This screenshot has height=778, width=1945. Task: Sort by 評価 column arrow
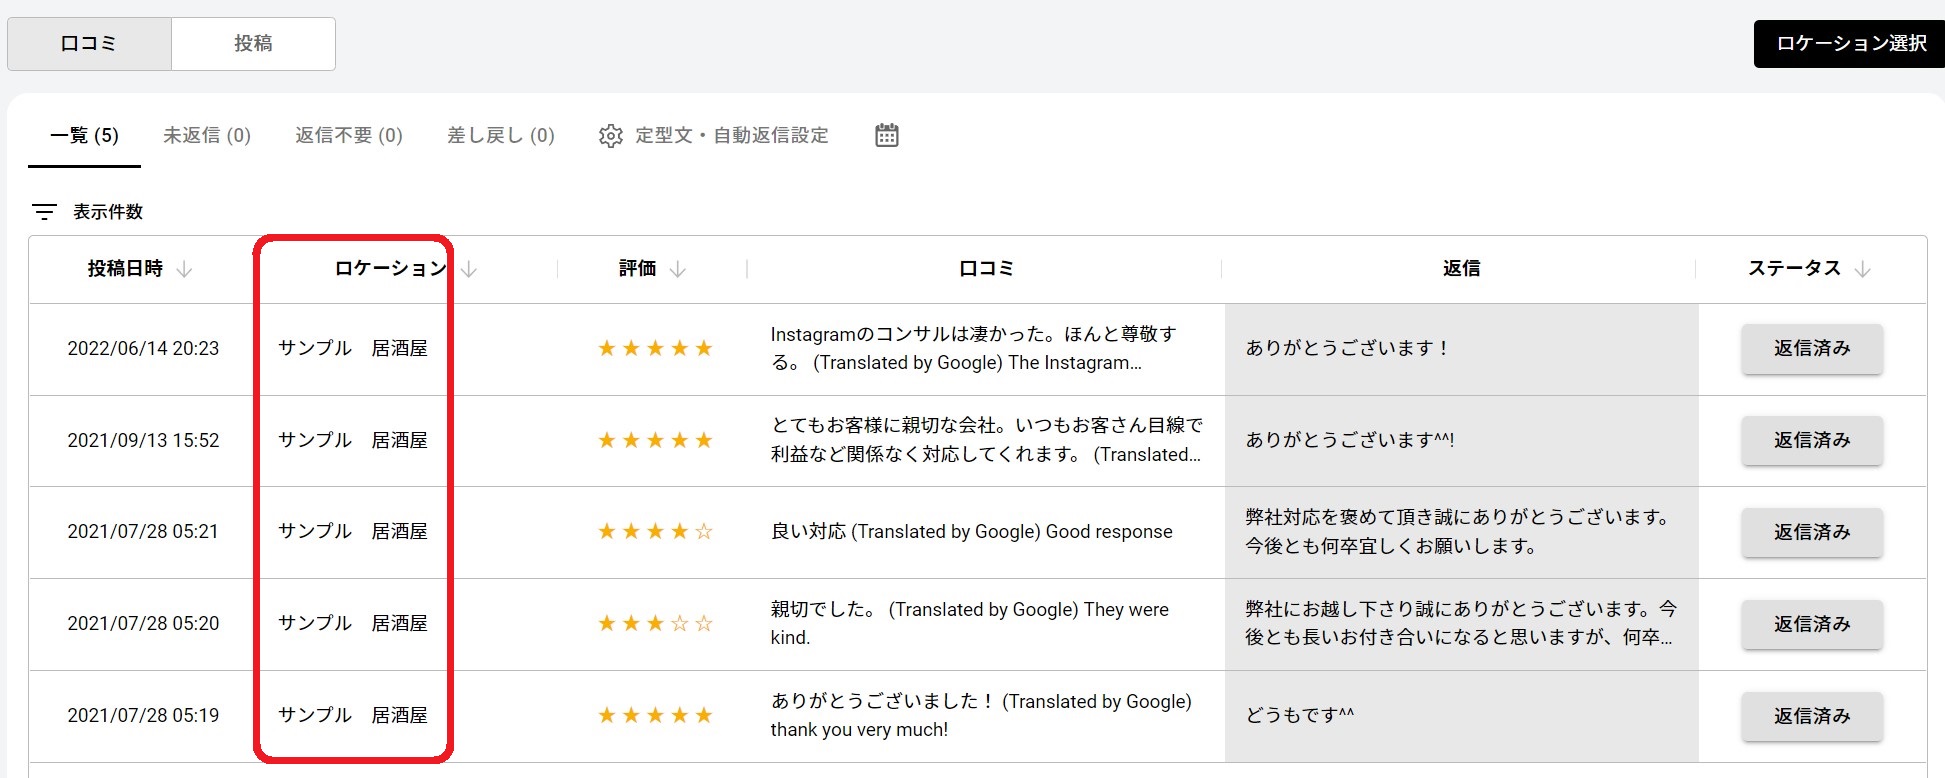coord(678,269)
